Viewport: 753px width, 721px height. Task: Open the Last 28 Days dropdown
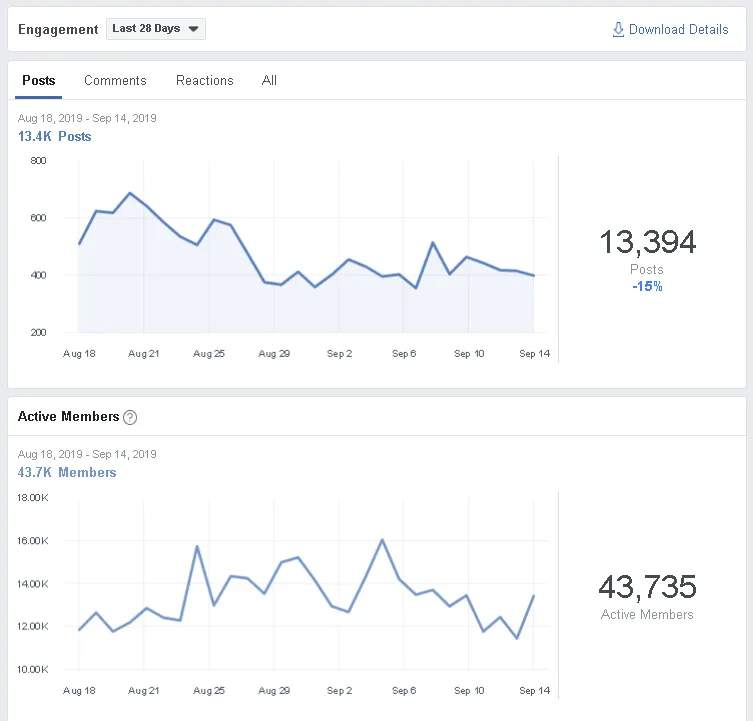155,29
